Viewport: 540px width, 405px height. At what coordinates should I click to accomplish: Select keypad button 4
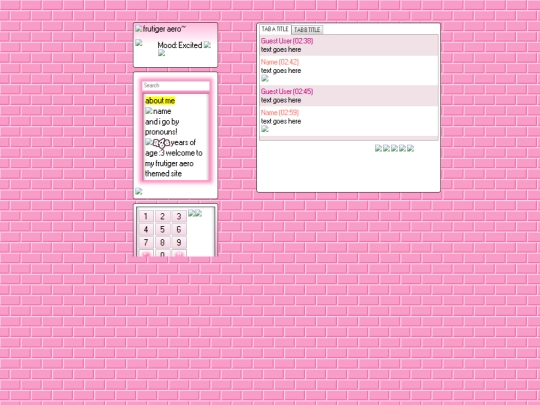click(146, 229)
